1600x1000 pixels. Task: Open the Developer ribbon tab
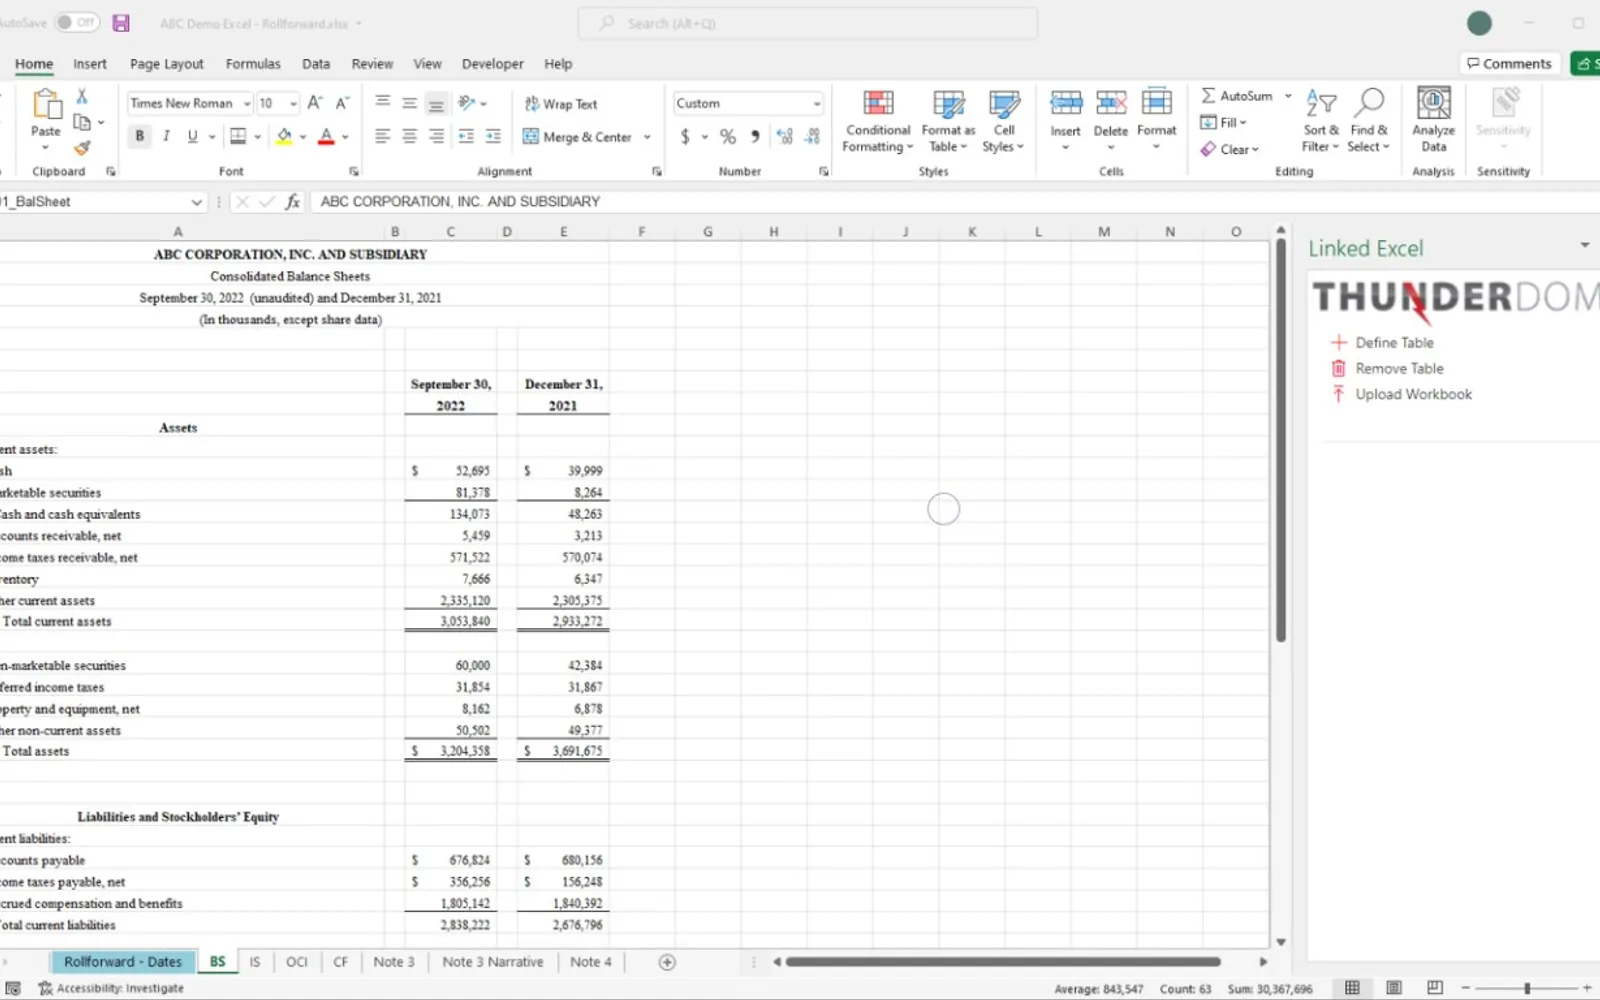[492, 63]
